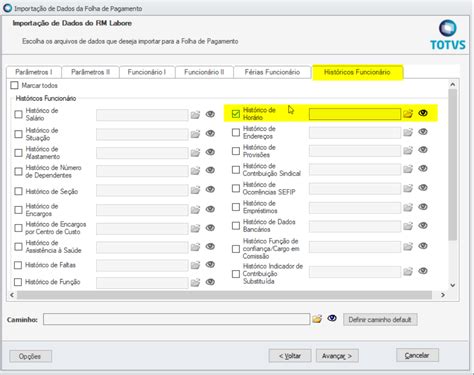The height and width of the screenshot is (375, 474).
Task: Browse folder for Histórico de Função
Action: click(x=195, y=282)
